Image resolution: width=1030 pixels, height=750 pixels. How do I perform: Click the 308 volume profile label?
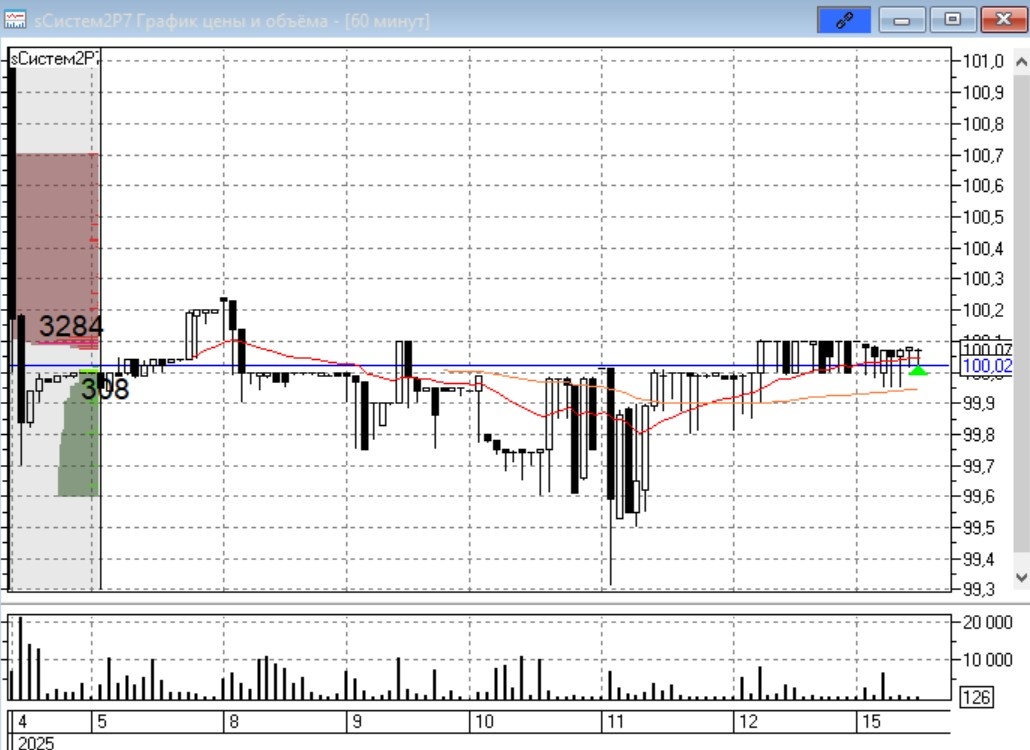pyautogui.click(x=105, y=389)
